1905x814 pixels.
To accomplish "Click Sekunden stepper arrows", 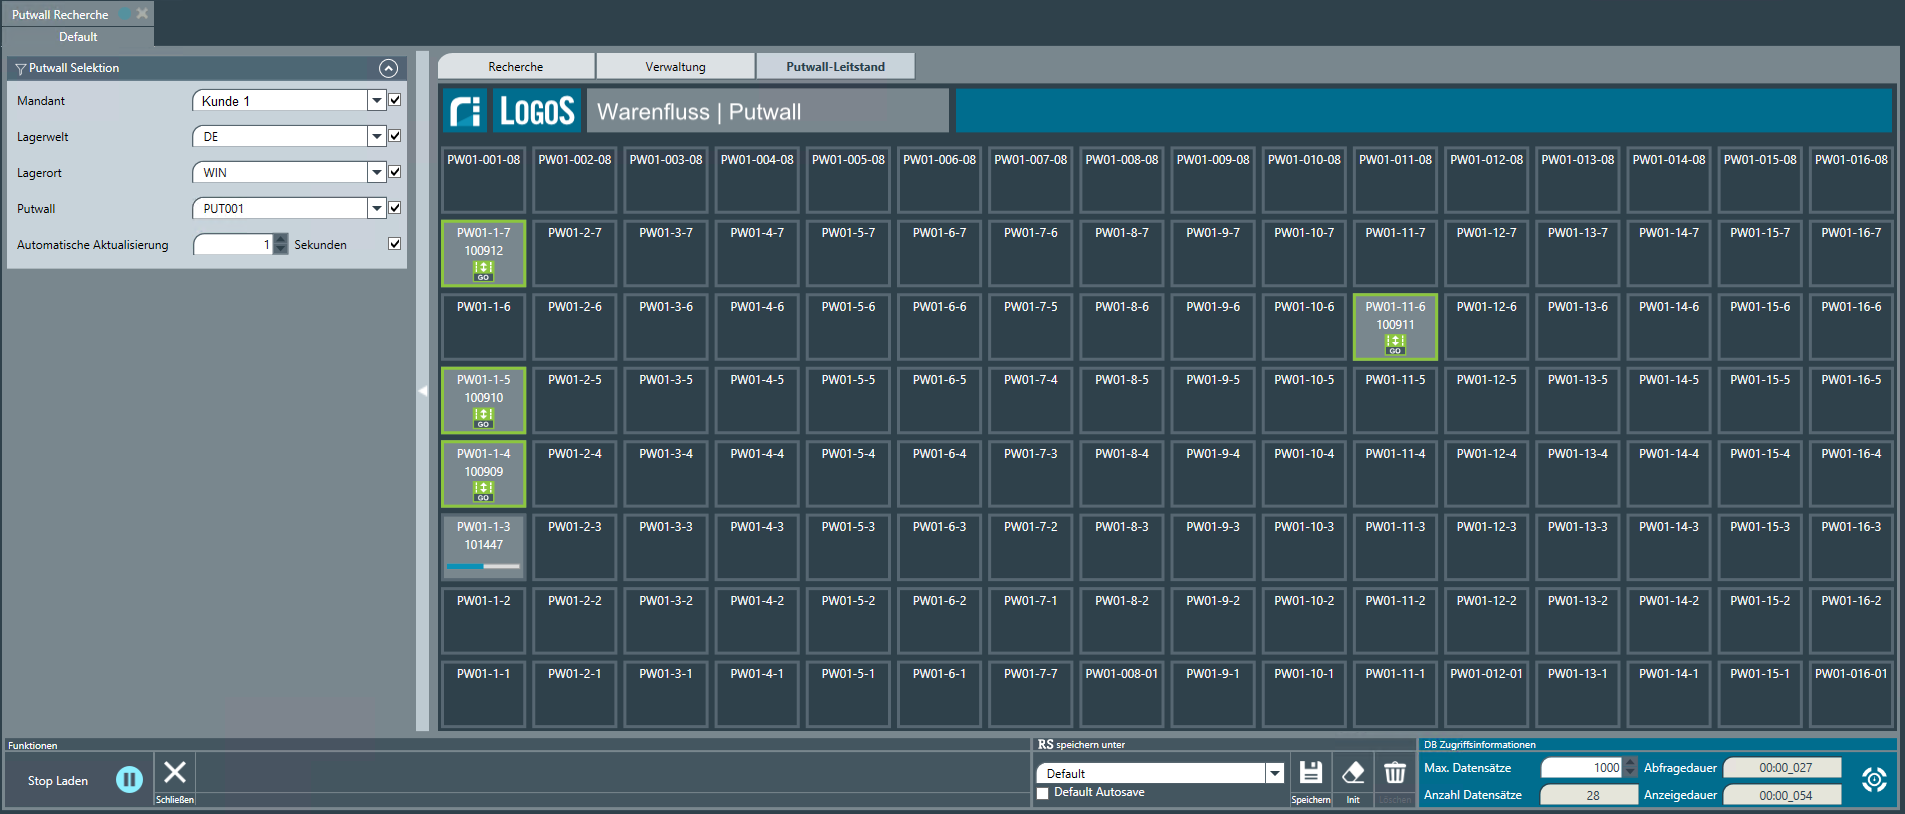I will coord(281,244).
